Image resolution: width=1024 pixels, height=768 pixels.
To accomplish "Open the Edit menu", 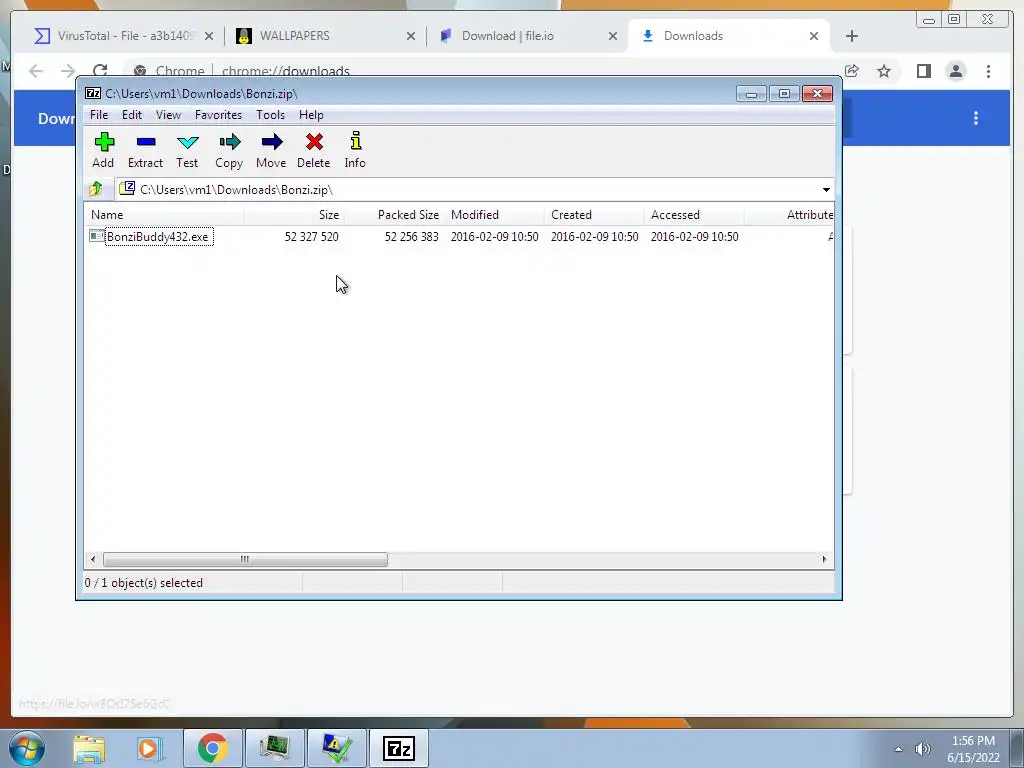I will tap(132, 115).
